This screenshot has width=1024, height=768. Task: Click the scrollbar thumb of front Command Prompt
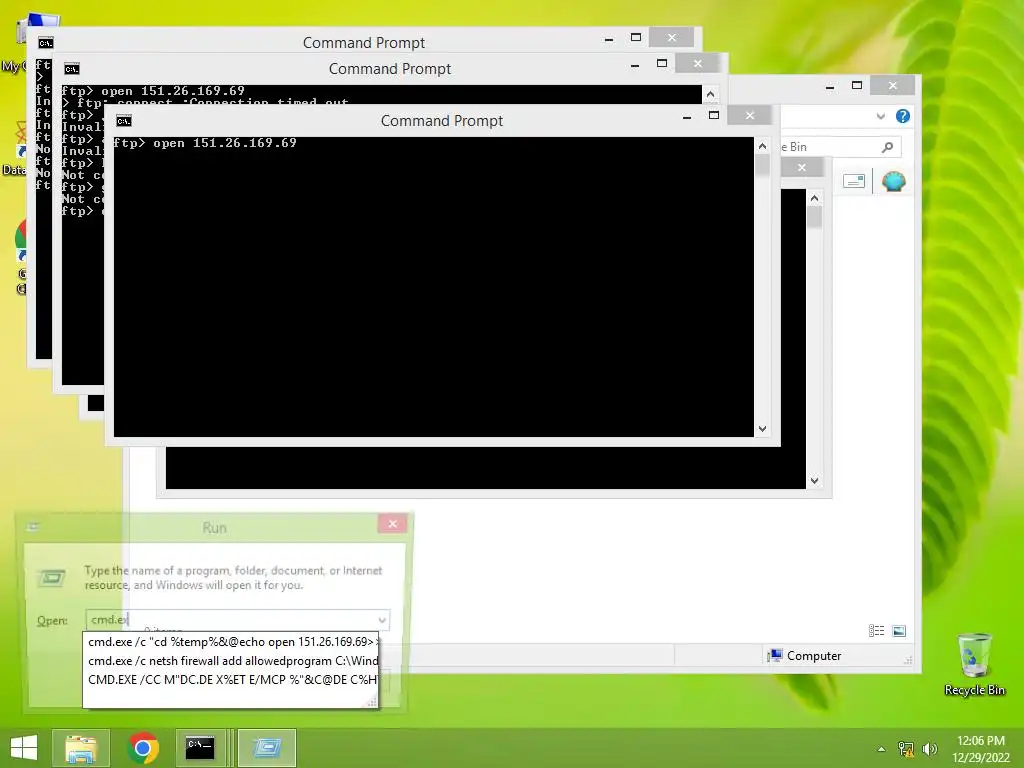762,165
